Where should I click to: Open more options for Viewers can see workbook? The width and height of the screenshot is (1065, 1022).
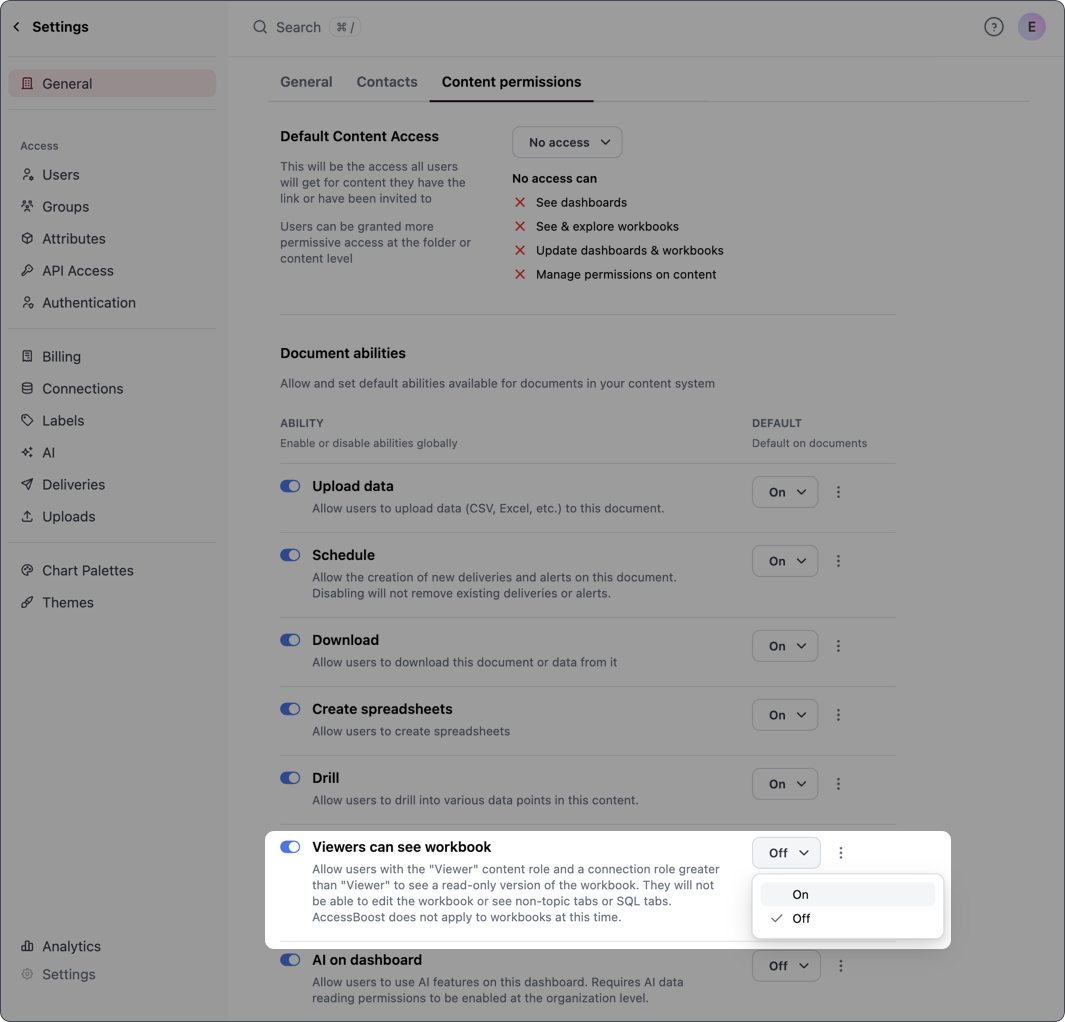click(x=840, y=853)
